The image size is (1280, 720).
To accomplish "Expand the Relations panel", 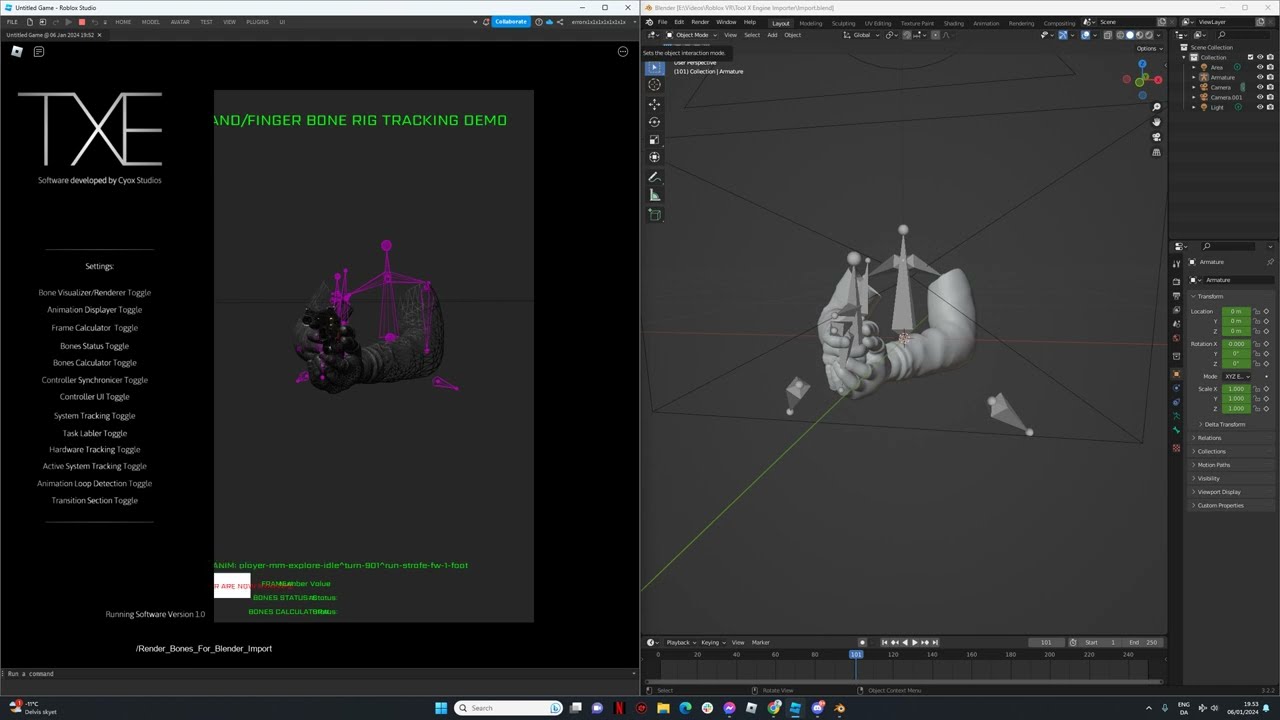I will pyautogui.click(x=1209, y=438).
